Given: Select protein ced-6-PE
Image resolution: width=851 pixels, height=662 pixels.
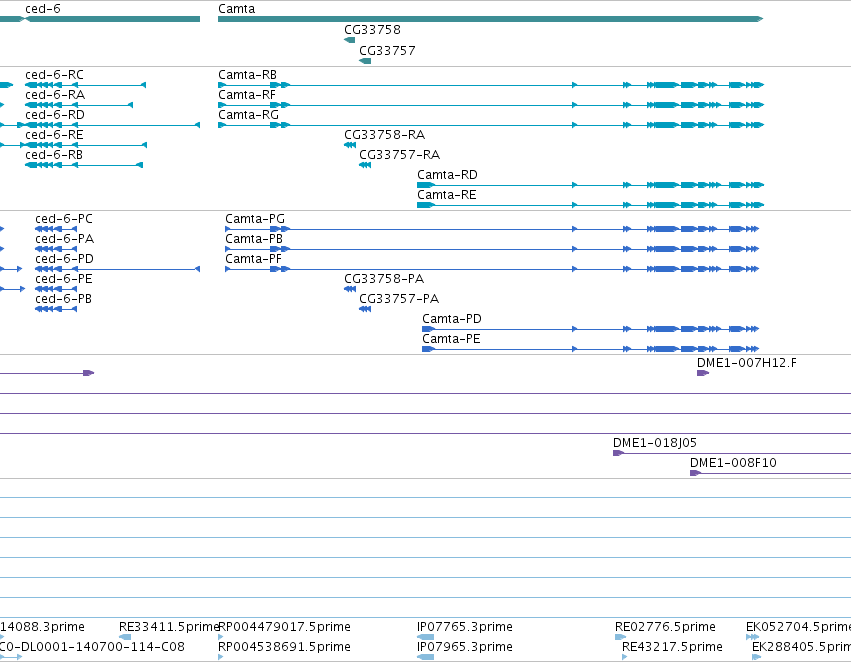Looking at the screenshot, I should [64, 279].
